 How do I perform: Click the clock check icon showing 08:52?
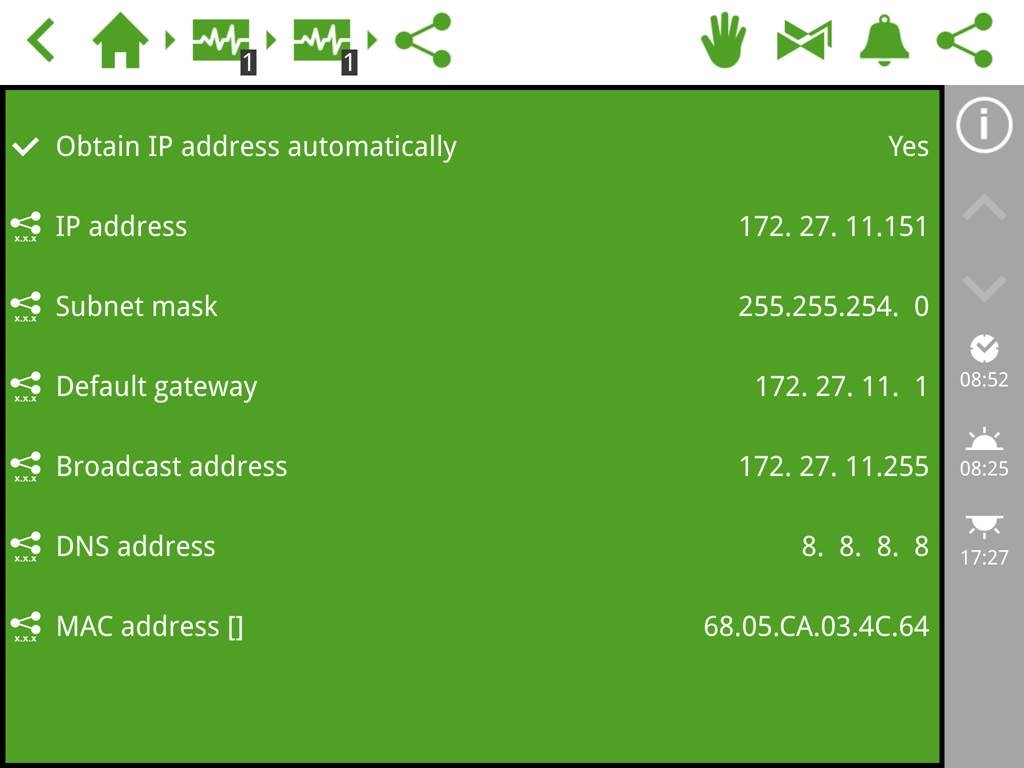point(984,362)
